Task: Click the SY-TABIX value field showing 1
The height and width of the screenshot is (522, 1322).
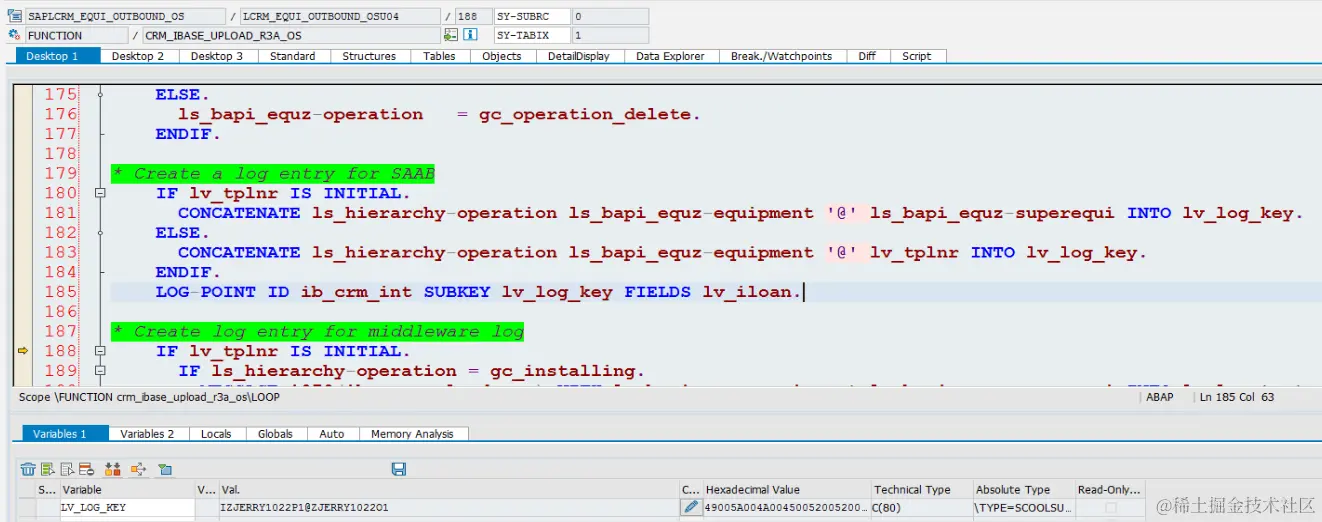Action: tap(610, 35)
